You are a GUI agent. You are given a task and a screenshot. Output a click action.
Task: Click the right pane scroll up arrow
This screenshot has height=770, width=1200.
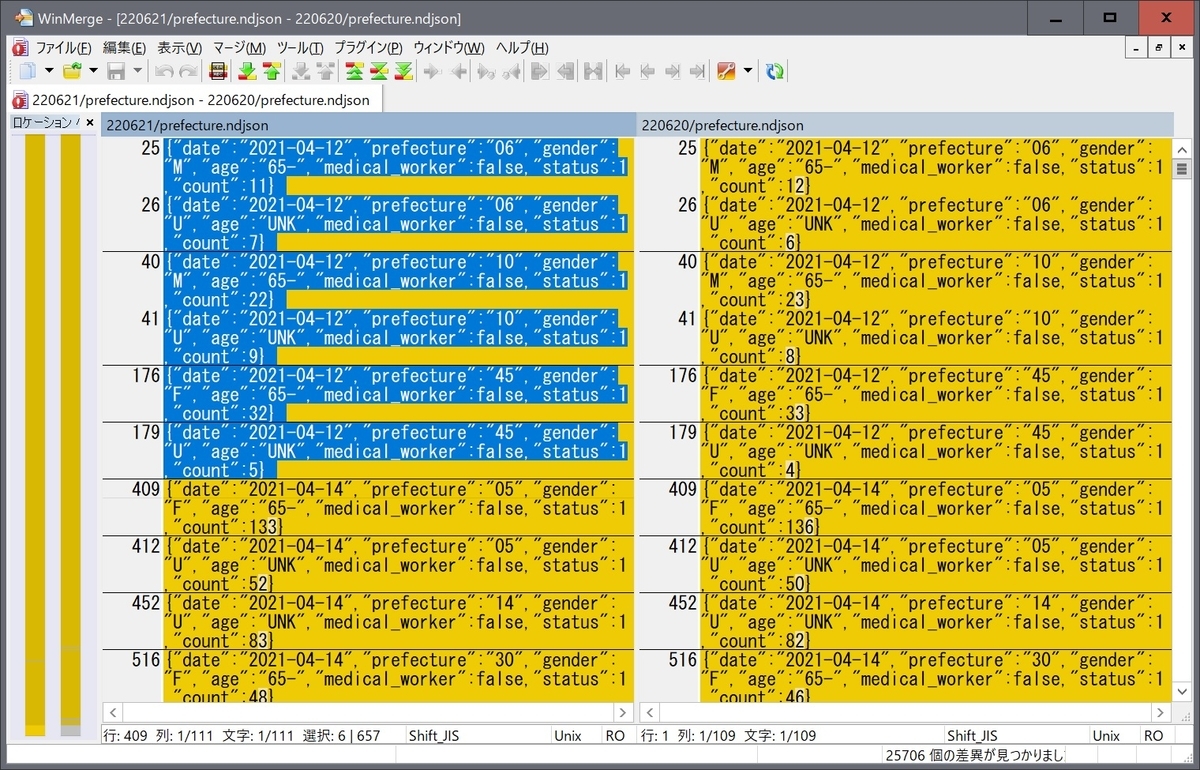click(1180, 148)
